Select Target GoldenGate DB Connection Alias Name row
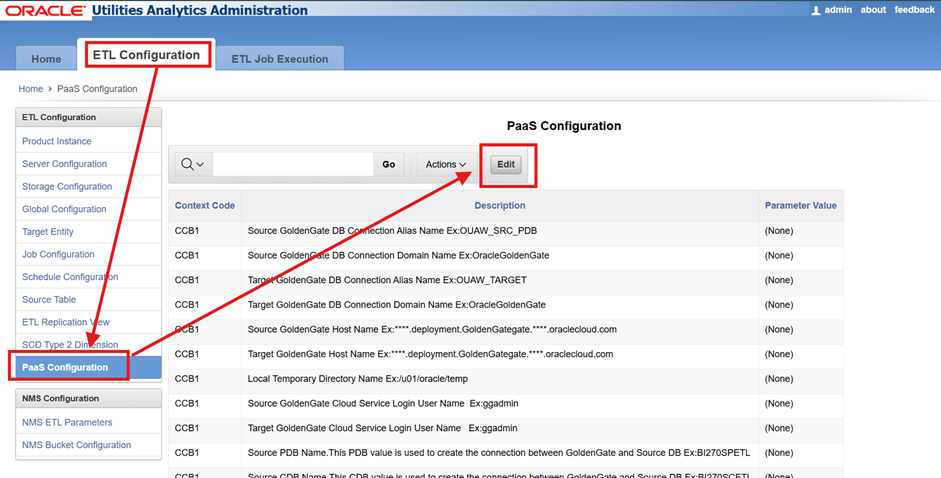This screenshot has height=478, width=941. 505,280
